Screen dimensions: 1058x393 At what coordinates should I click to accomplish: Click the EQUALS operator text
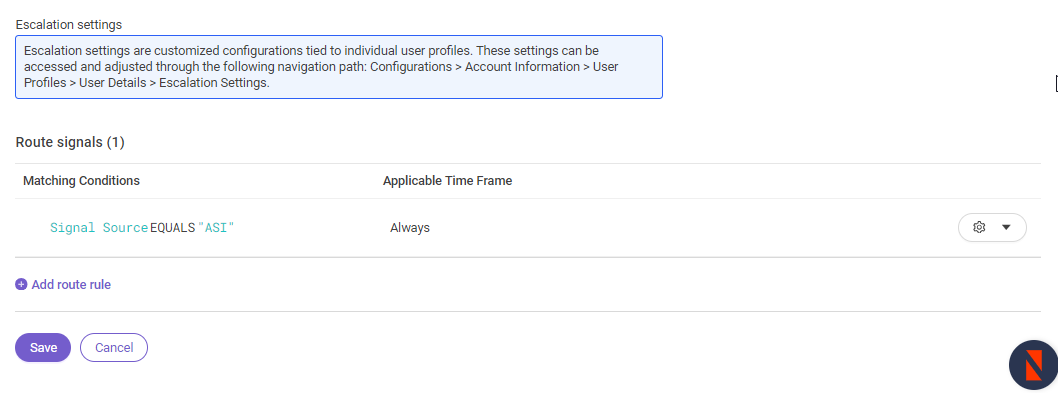pos(173,228)
